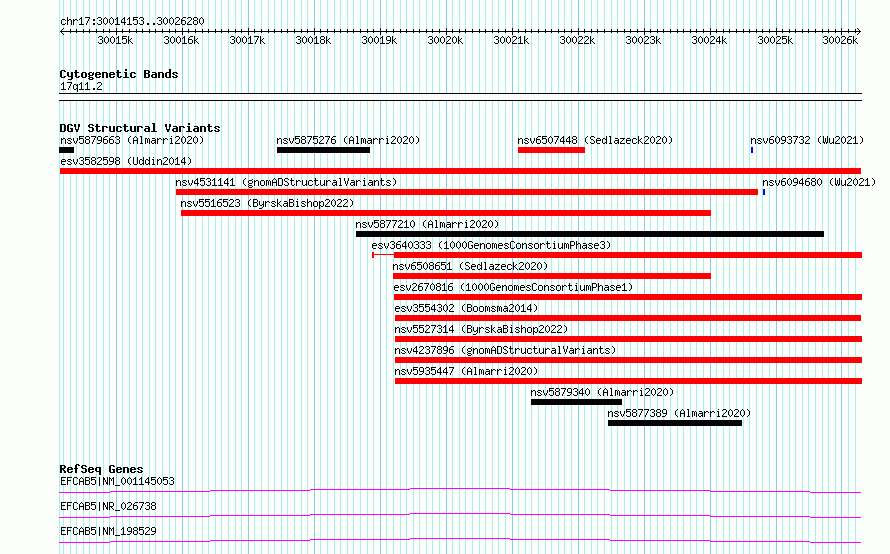Click the red esv3554302 variant bar

click(628, 318)
